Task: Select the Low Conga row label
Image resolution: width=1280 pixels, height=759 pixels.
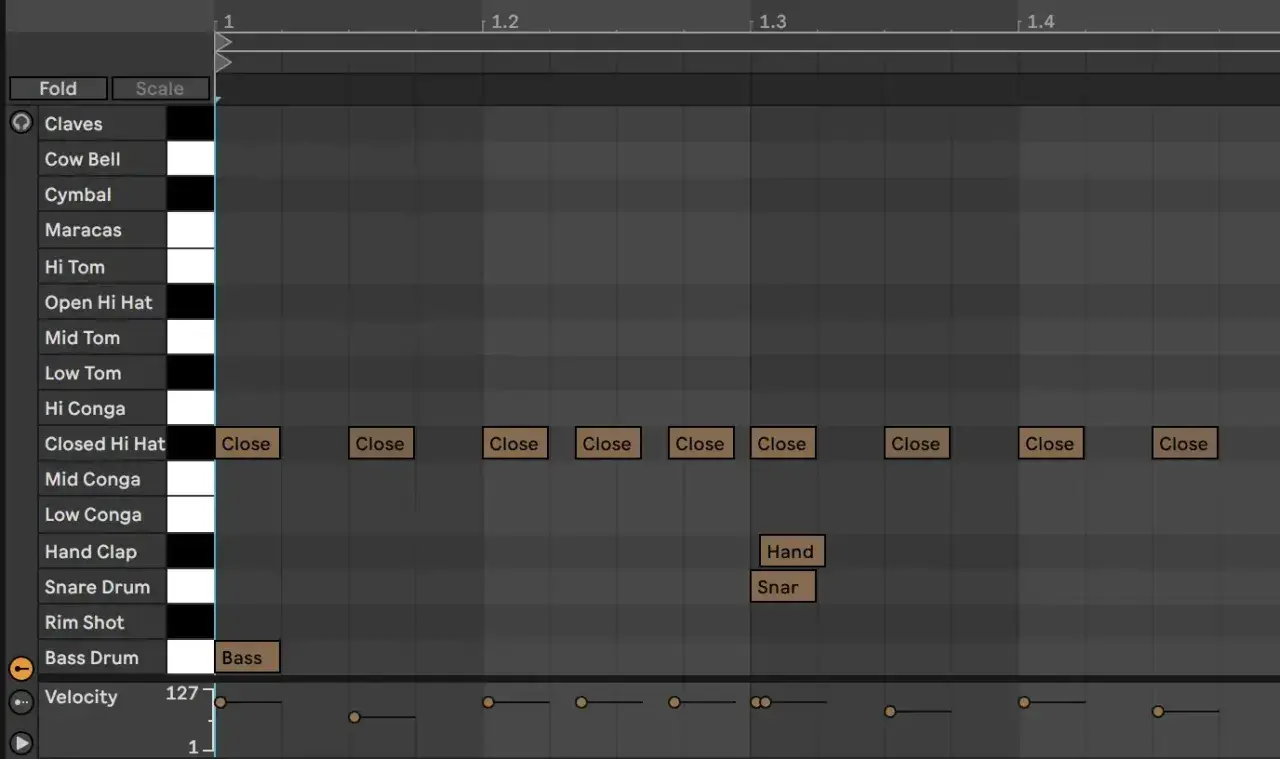Action: coord(102,515)
